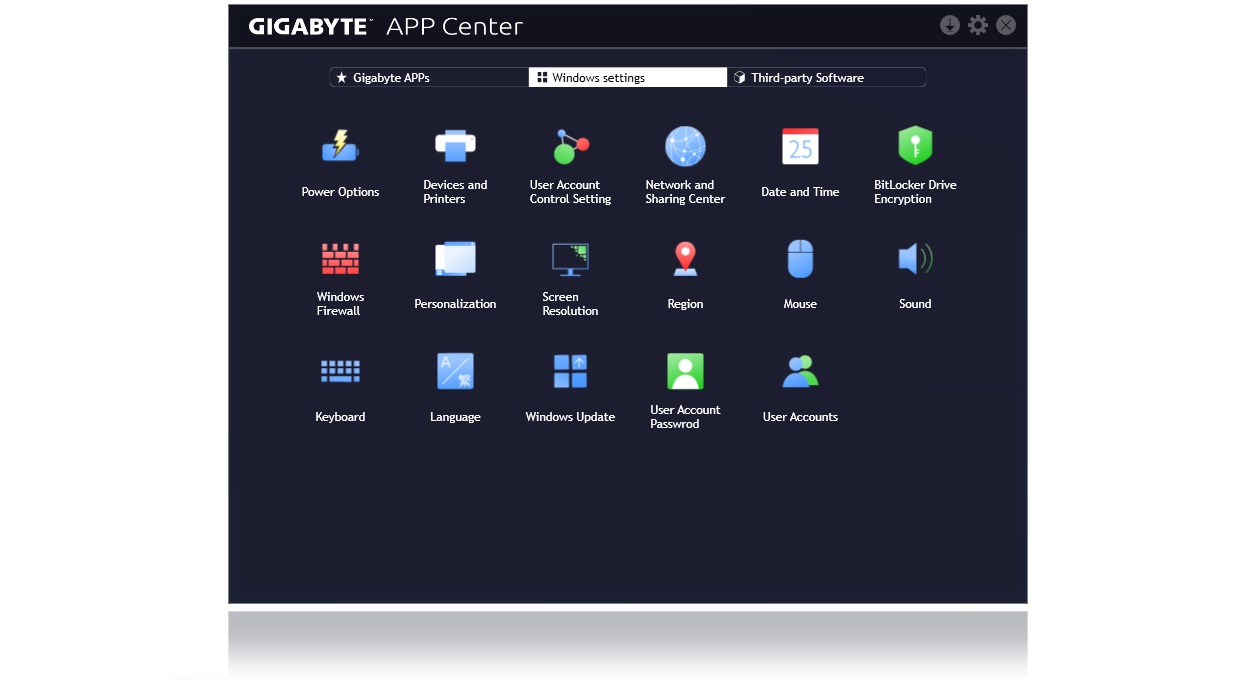The image size is (1254, 680).
Task: Close the APP Center window
Action: (1006, 25)
